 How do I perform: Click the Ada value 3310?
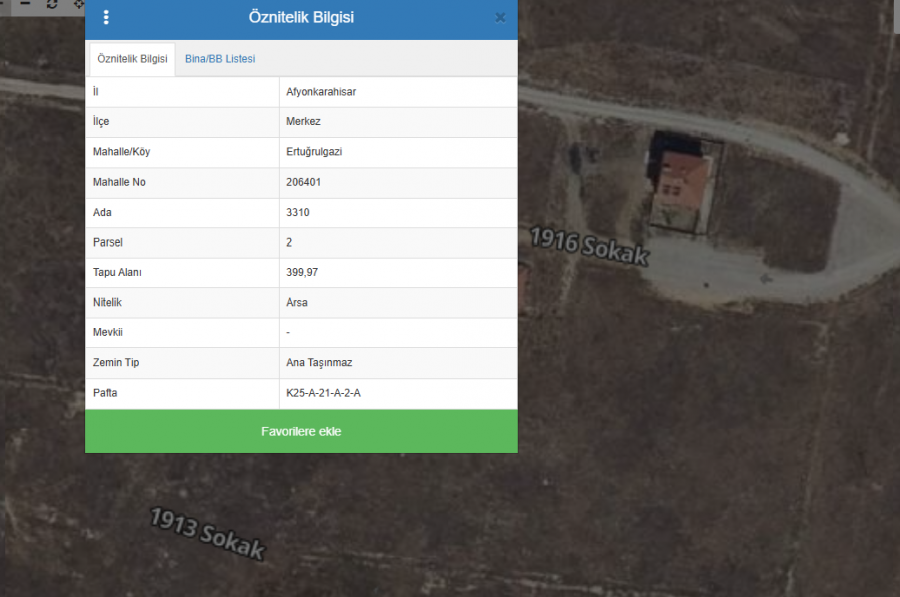tap(298, 212)
